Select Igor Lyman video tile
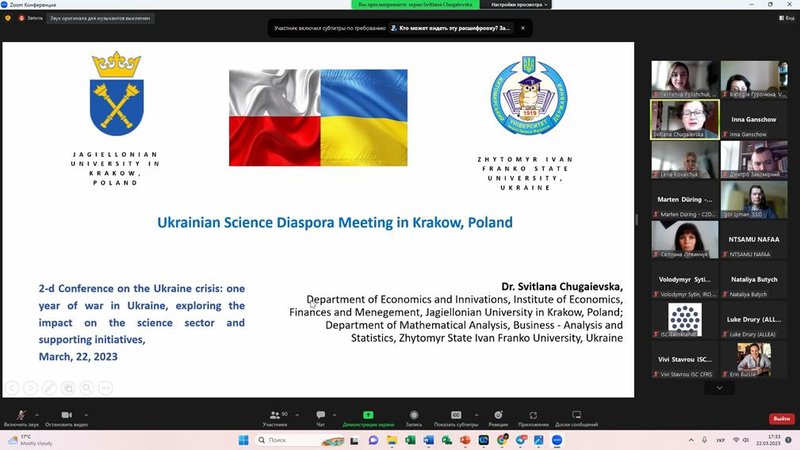Image resolution: width=800 pixels, height=450 pixels. (x=754, y=199)
